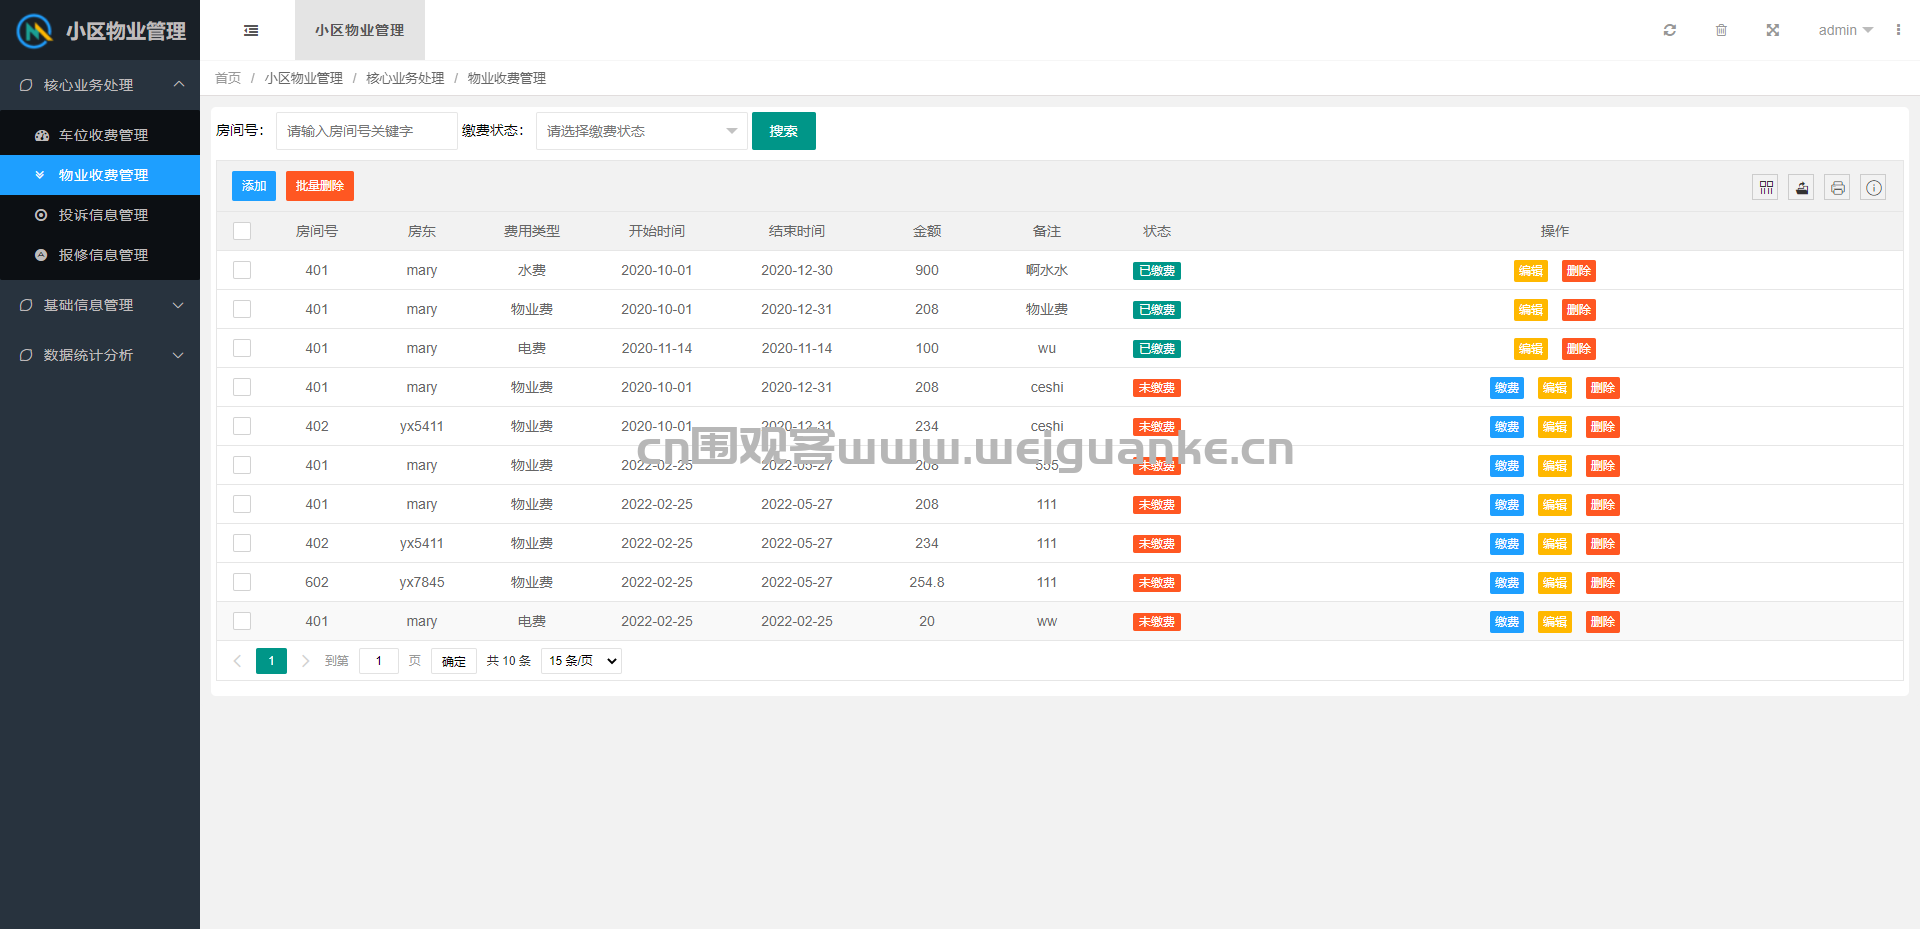Select the 小区物业管理 tab
The width and height of the screenshot is (1920, 929).
point(360,30)
